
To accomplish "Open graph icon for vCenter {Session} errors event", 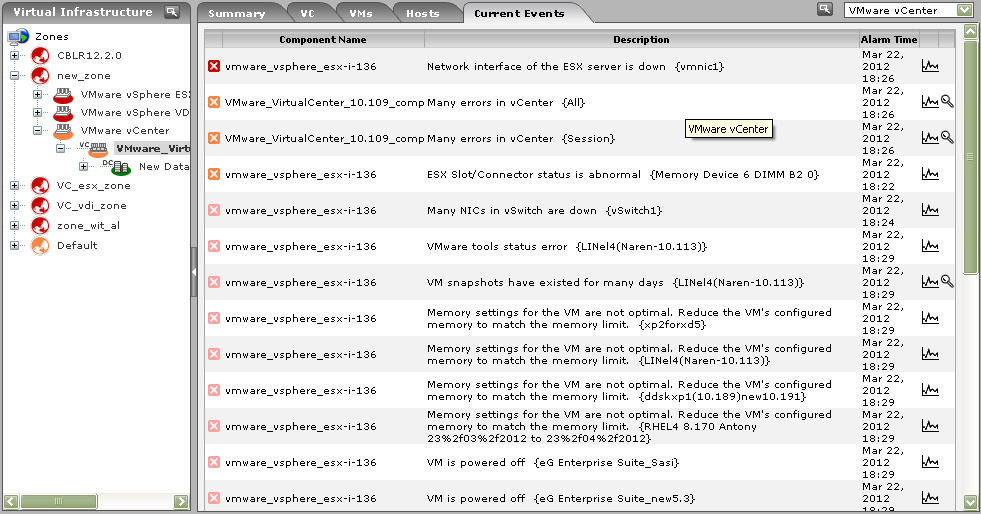I will (x=930, y=138).
